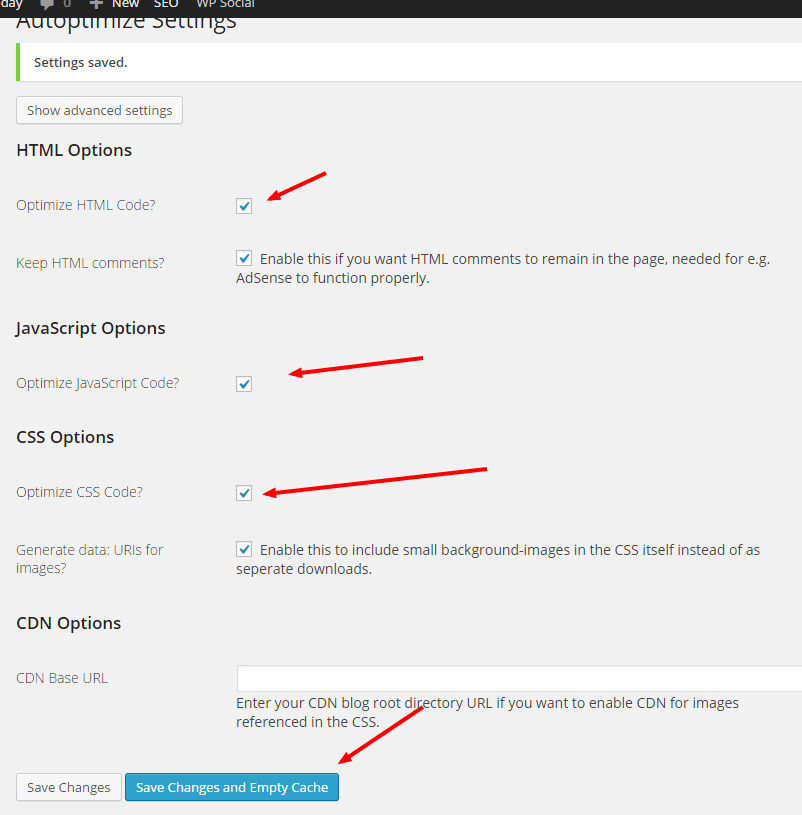Click the "Keep HTML comments?" label text
This screenshot has width=802, height=815.
click(x=90, y=263)
